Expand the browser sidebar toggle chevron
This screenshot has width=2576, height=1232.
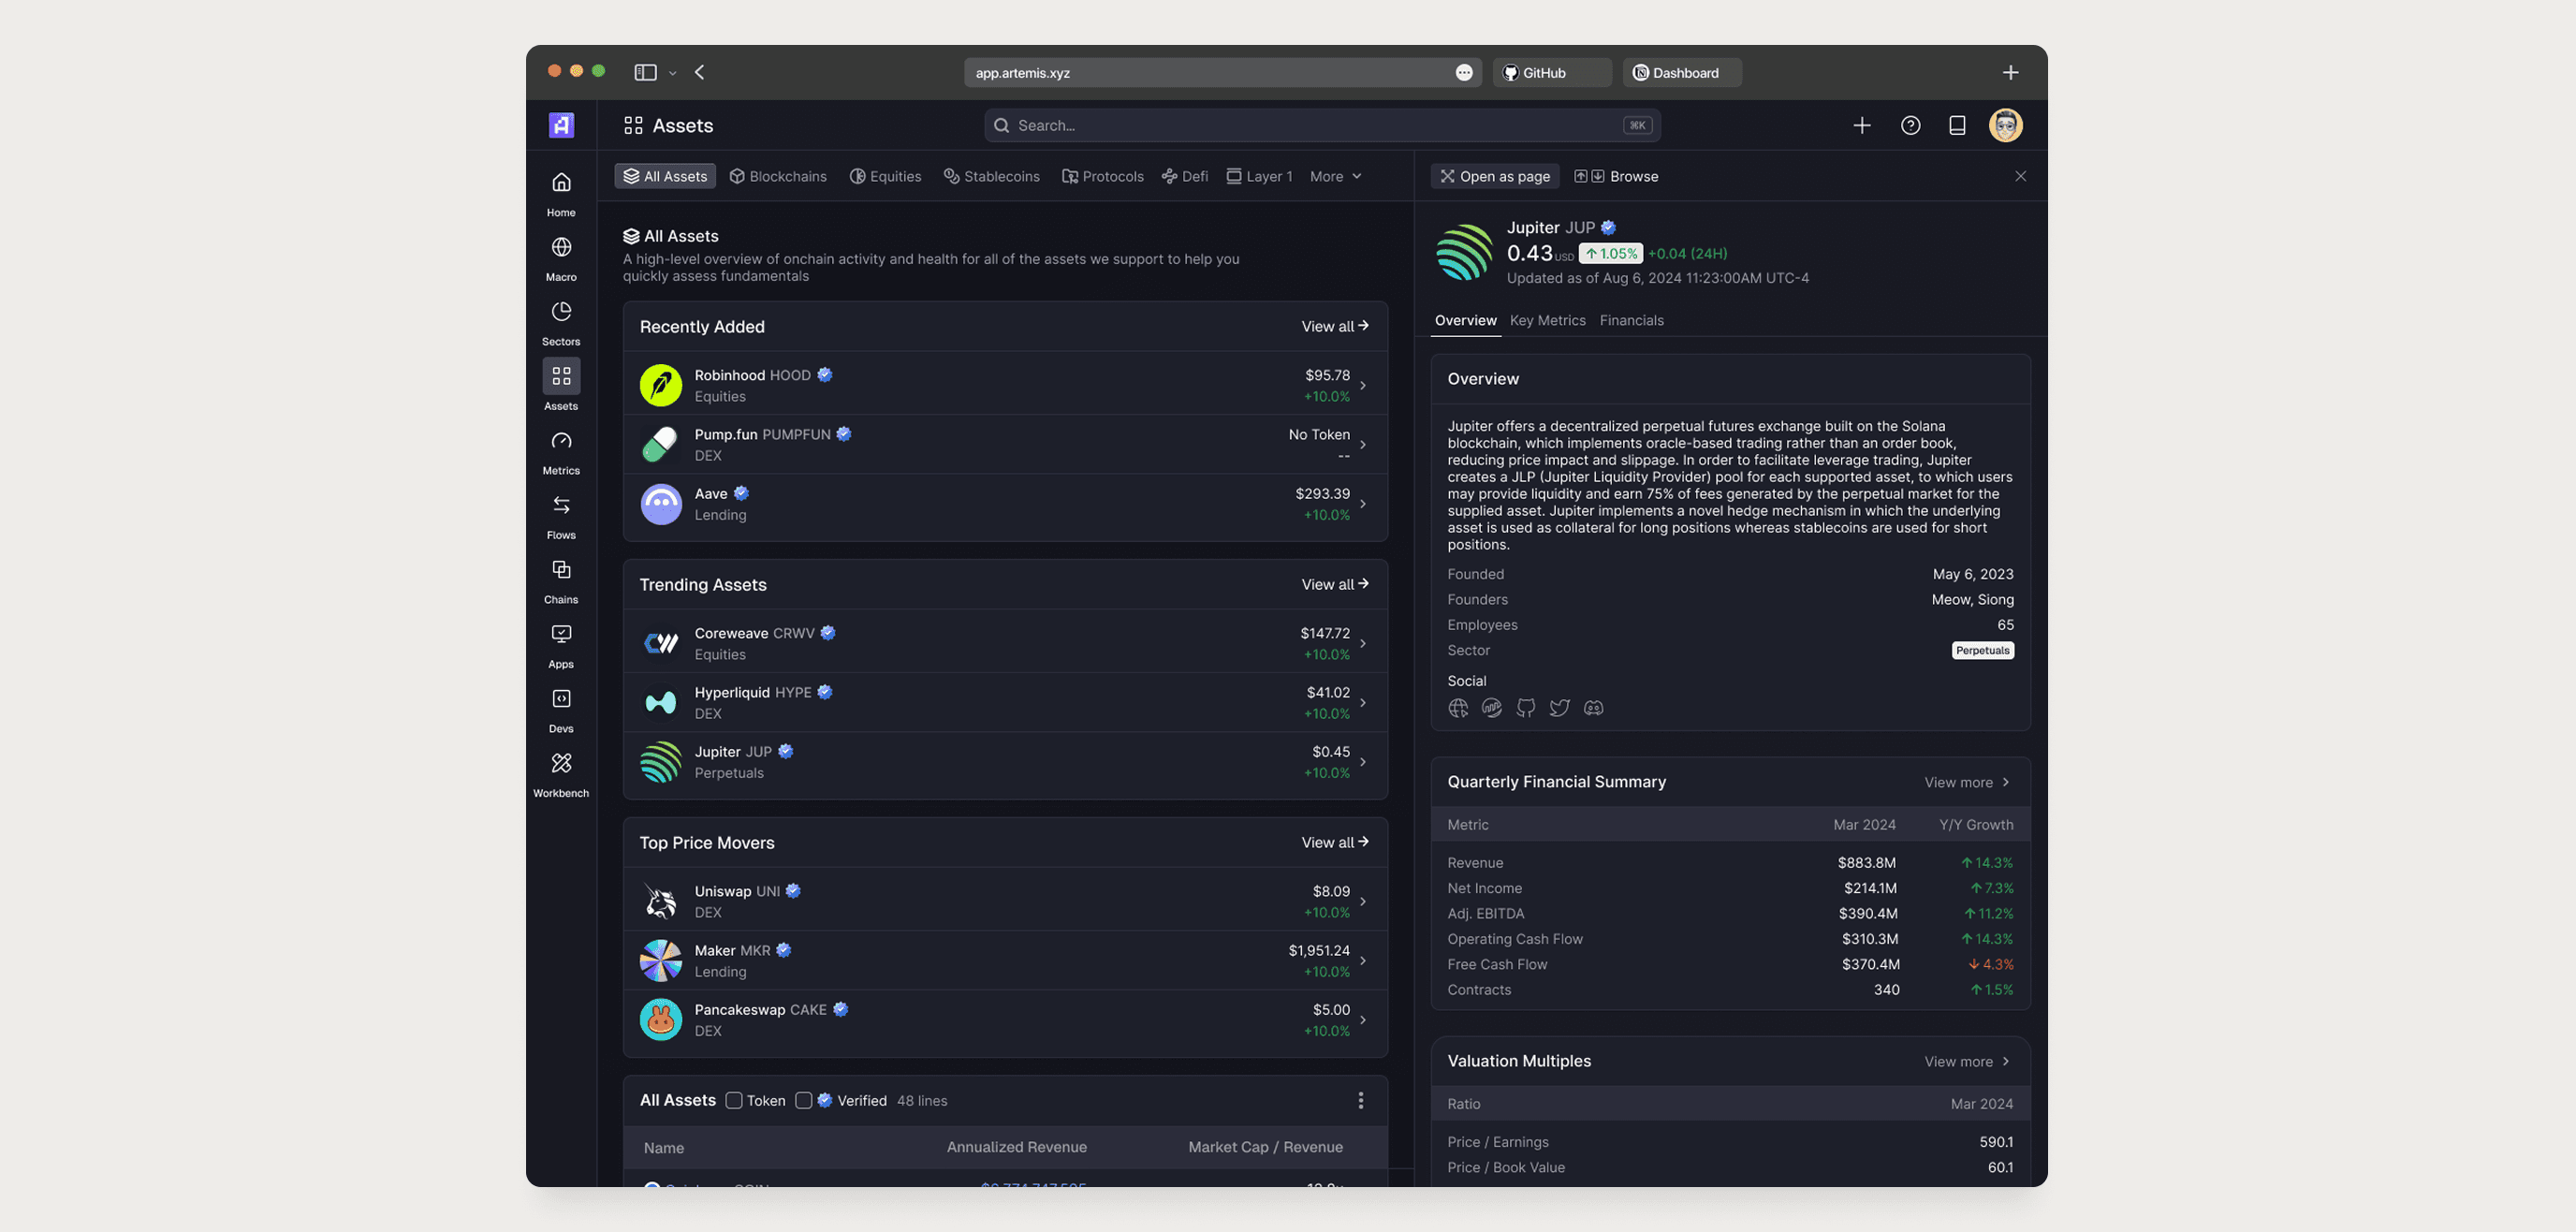tap(673, 73)
